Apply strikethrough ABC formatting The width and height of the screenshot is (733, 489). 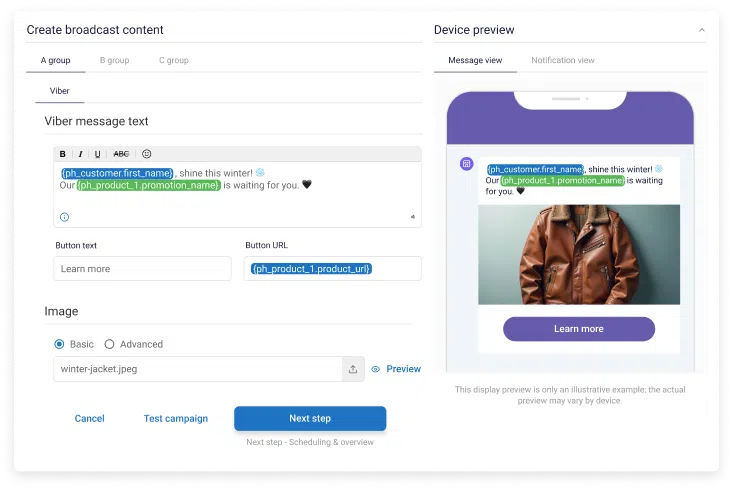(121, 154)
